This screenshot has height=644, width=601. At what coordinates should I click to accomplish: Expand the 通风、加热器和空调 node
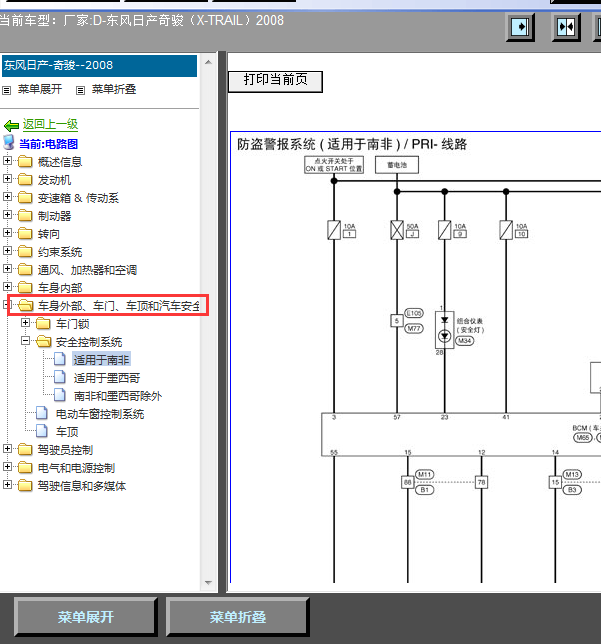(7, 269)
